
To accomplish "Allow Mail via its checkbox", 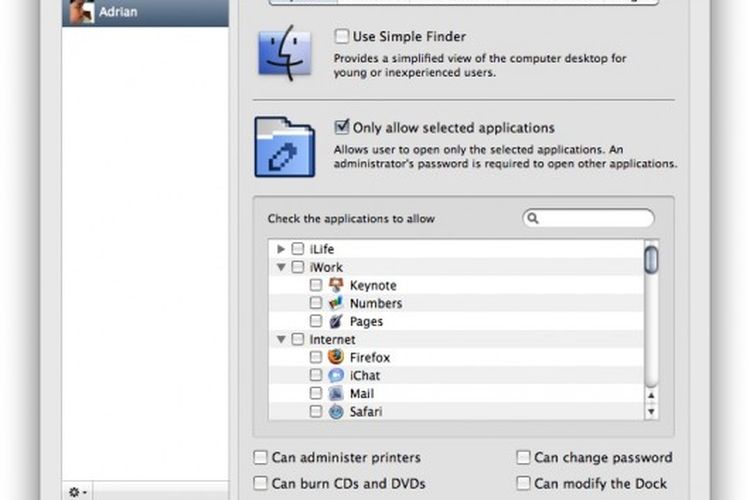I will pos(316,393).
